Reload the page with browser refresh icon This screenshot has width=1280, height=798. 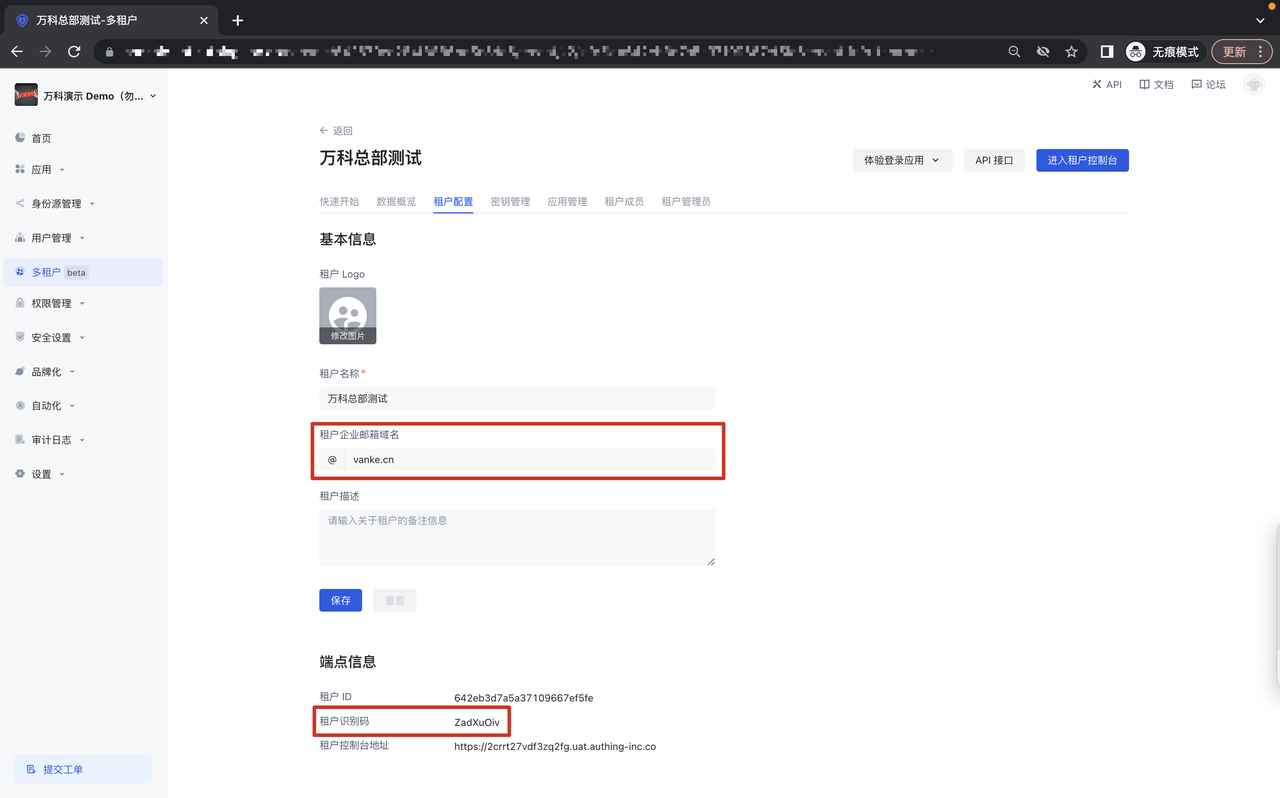point(74,51)
